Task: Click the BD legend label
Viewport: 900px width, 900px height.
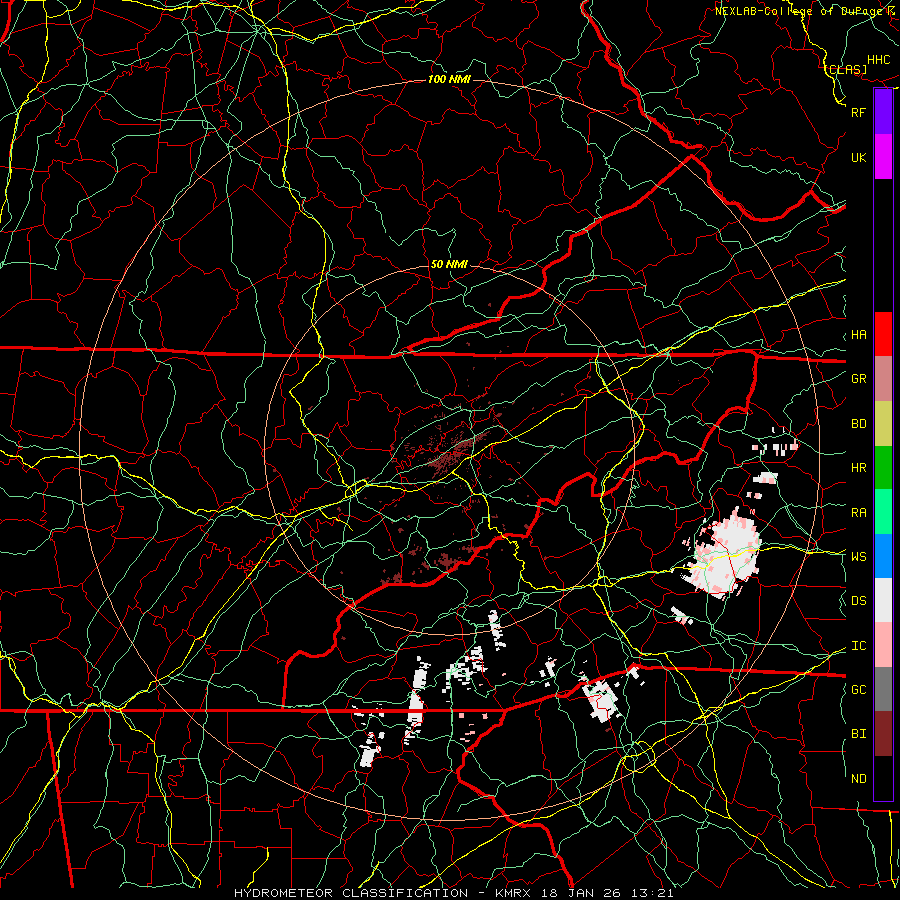Action: [x=858, y=424]
